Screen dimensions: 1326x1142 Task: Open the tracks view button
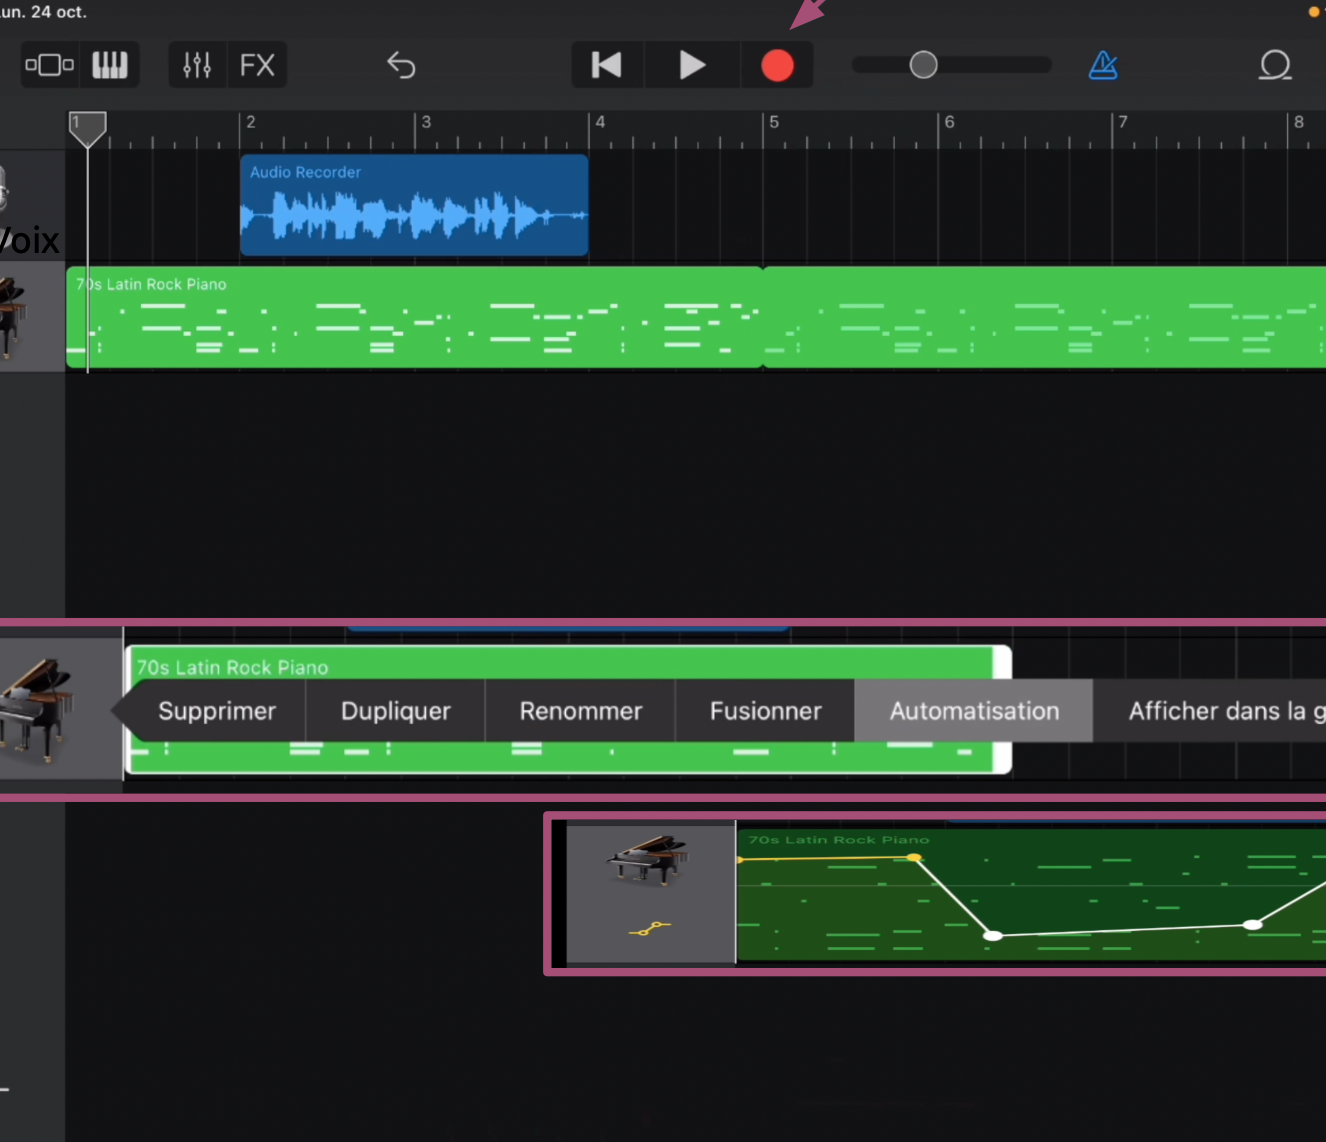[x=50, y=65]
